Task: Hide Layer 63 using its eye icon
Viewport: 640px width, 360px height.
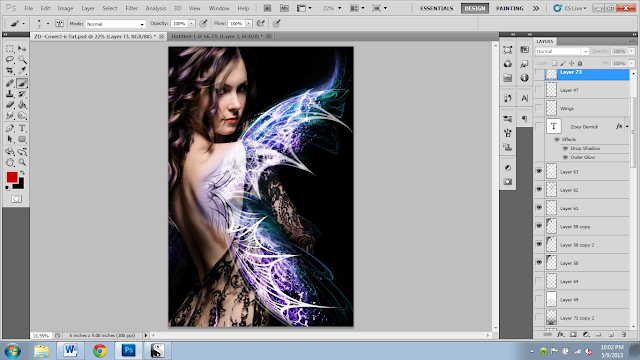Action: click(x=539, y=171)
